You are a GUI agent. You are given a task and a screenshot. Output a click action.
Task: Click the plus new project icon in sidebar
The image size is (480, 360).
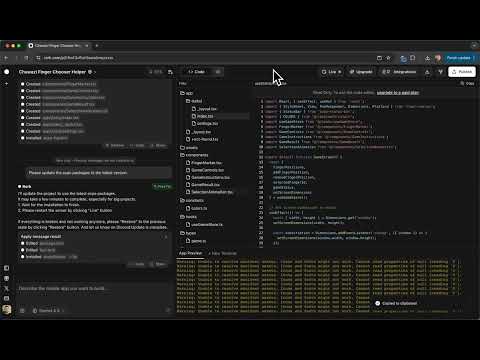tap(6, 84)
